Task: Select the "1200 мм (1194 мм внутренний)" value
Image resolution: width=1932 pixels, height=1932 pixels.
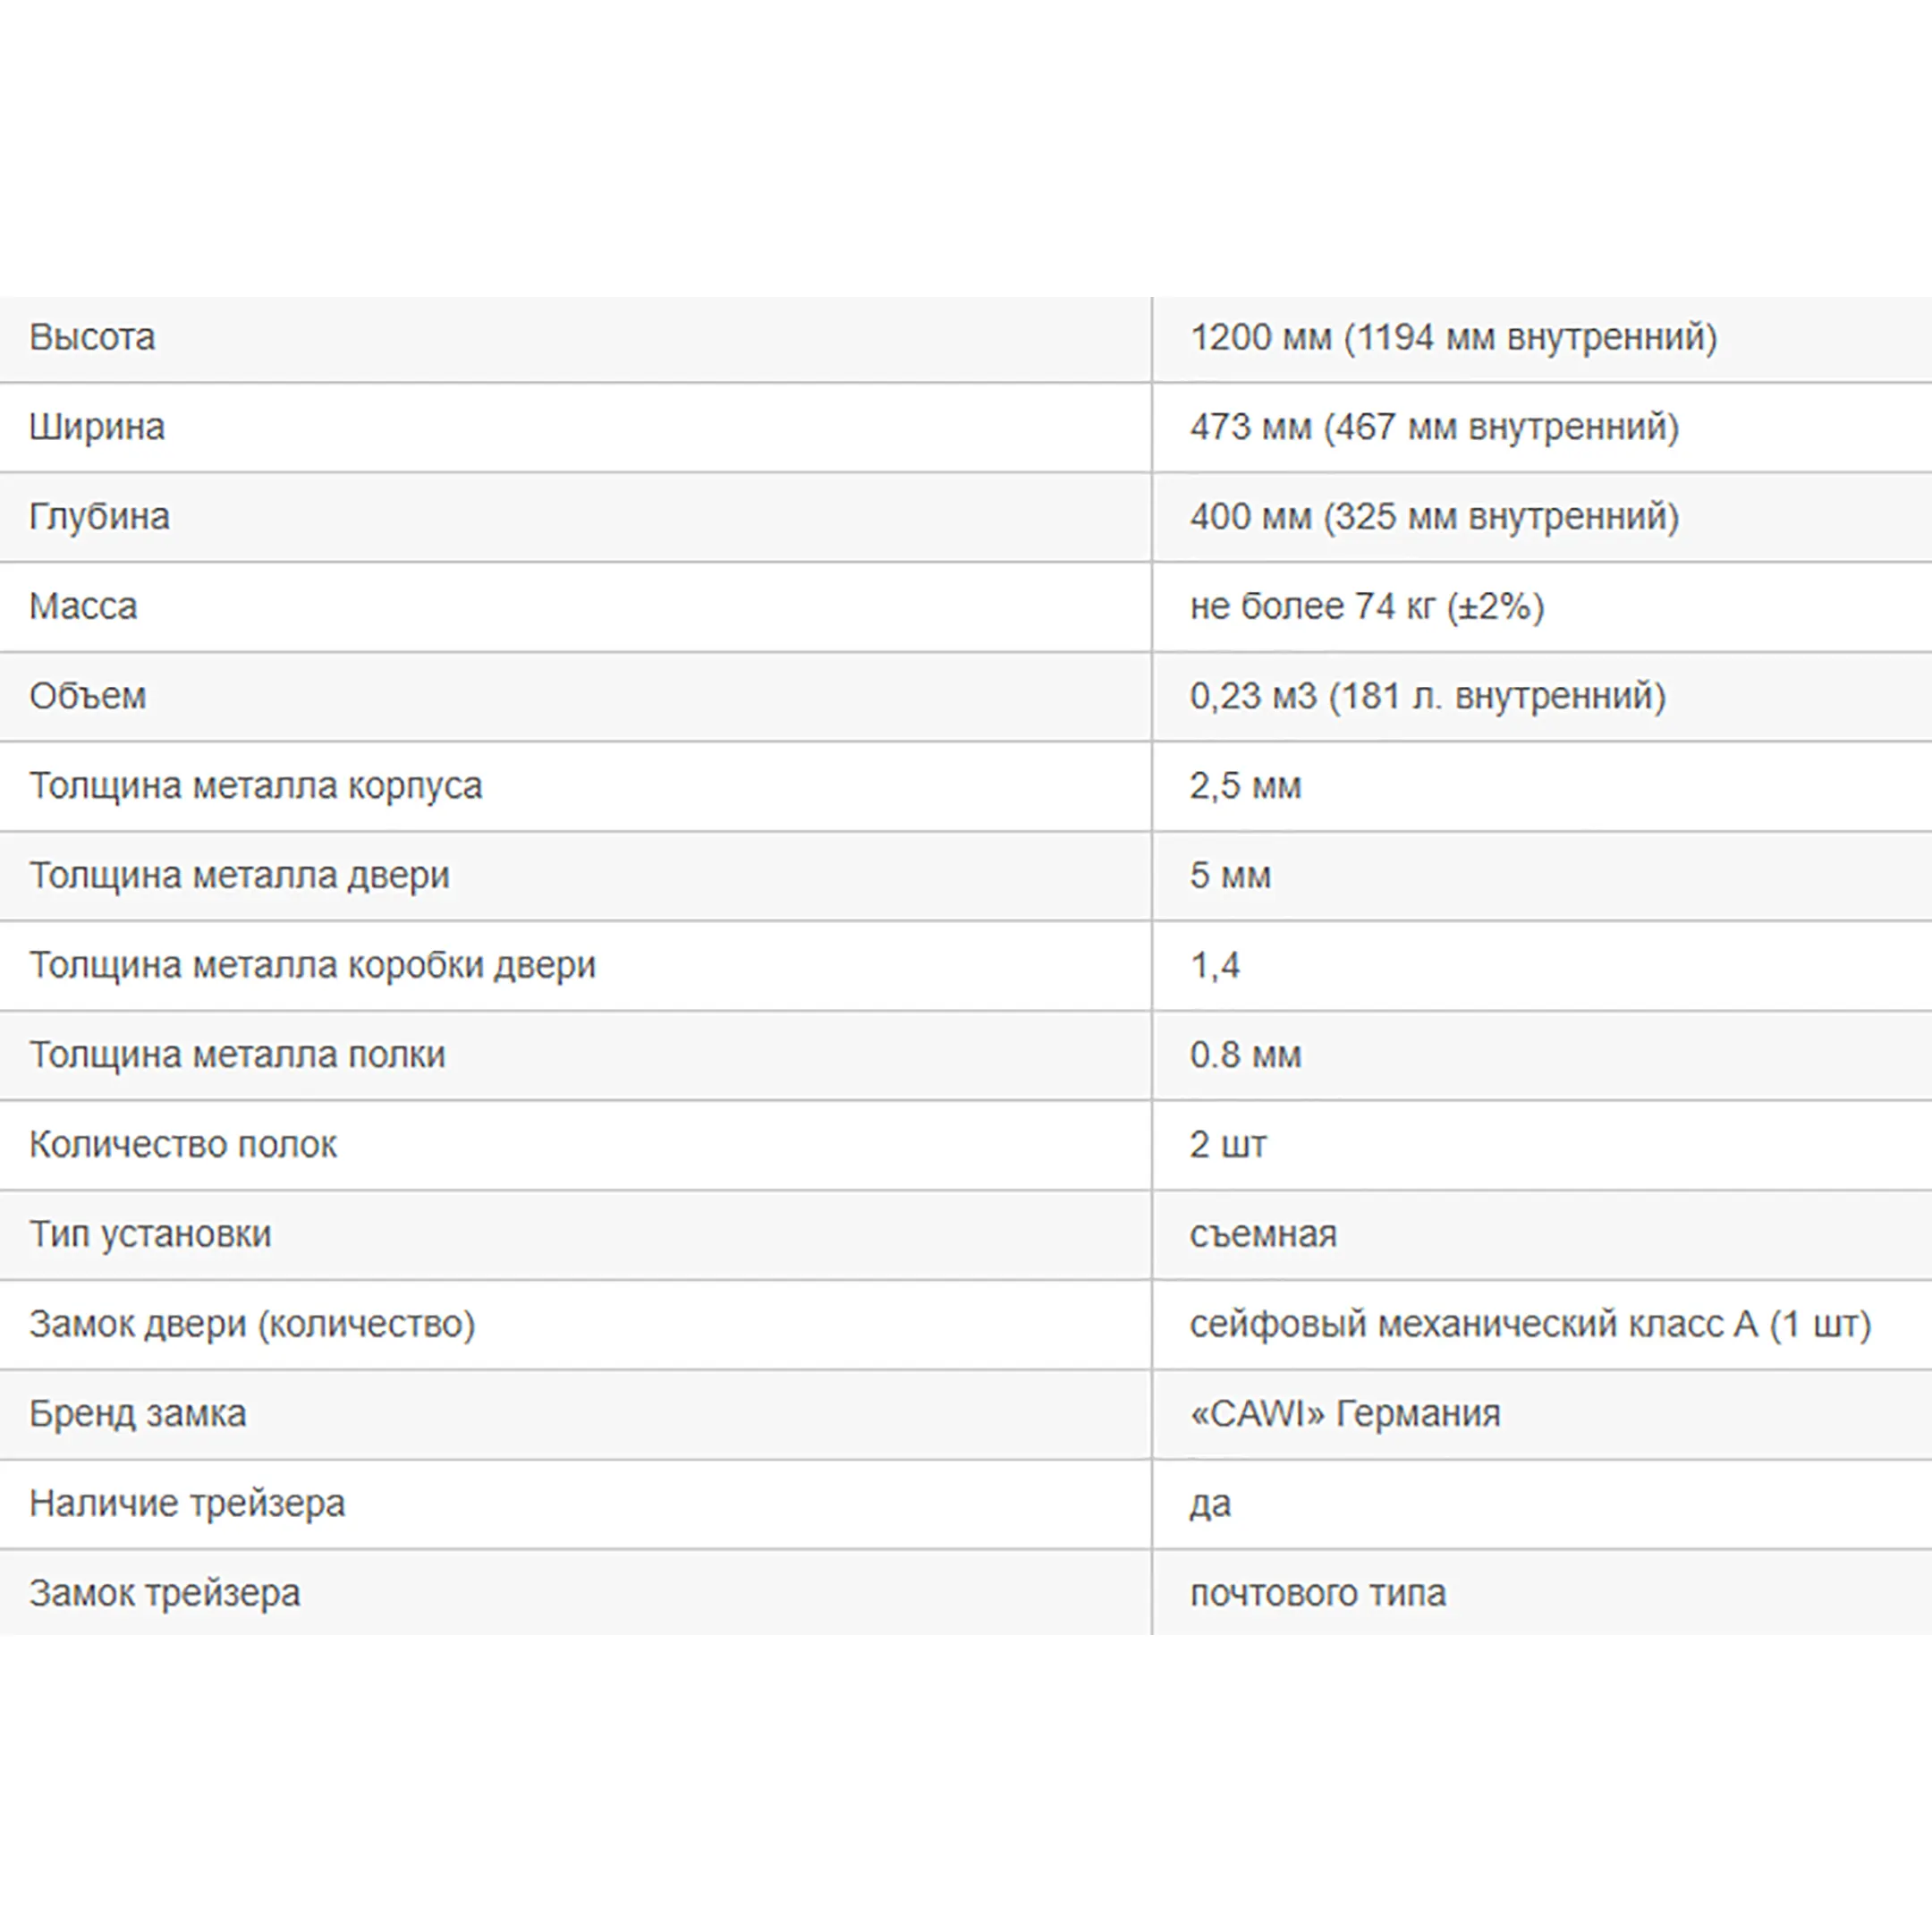Action: pos(1453,338)
